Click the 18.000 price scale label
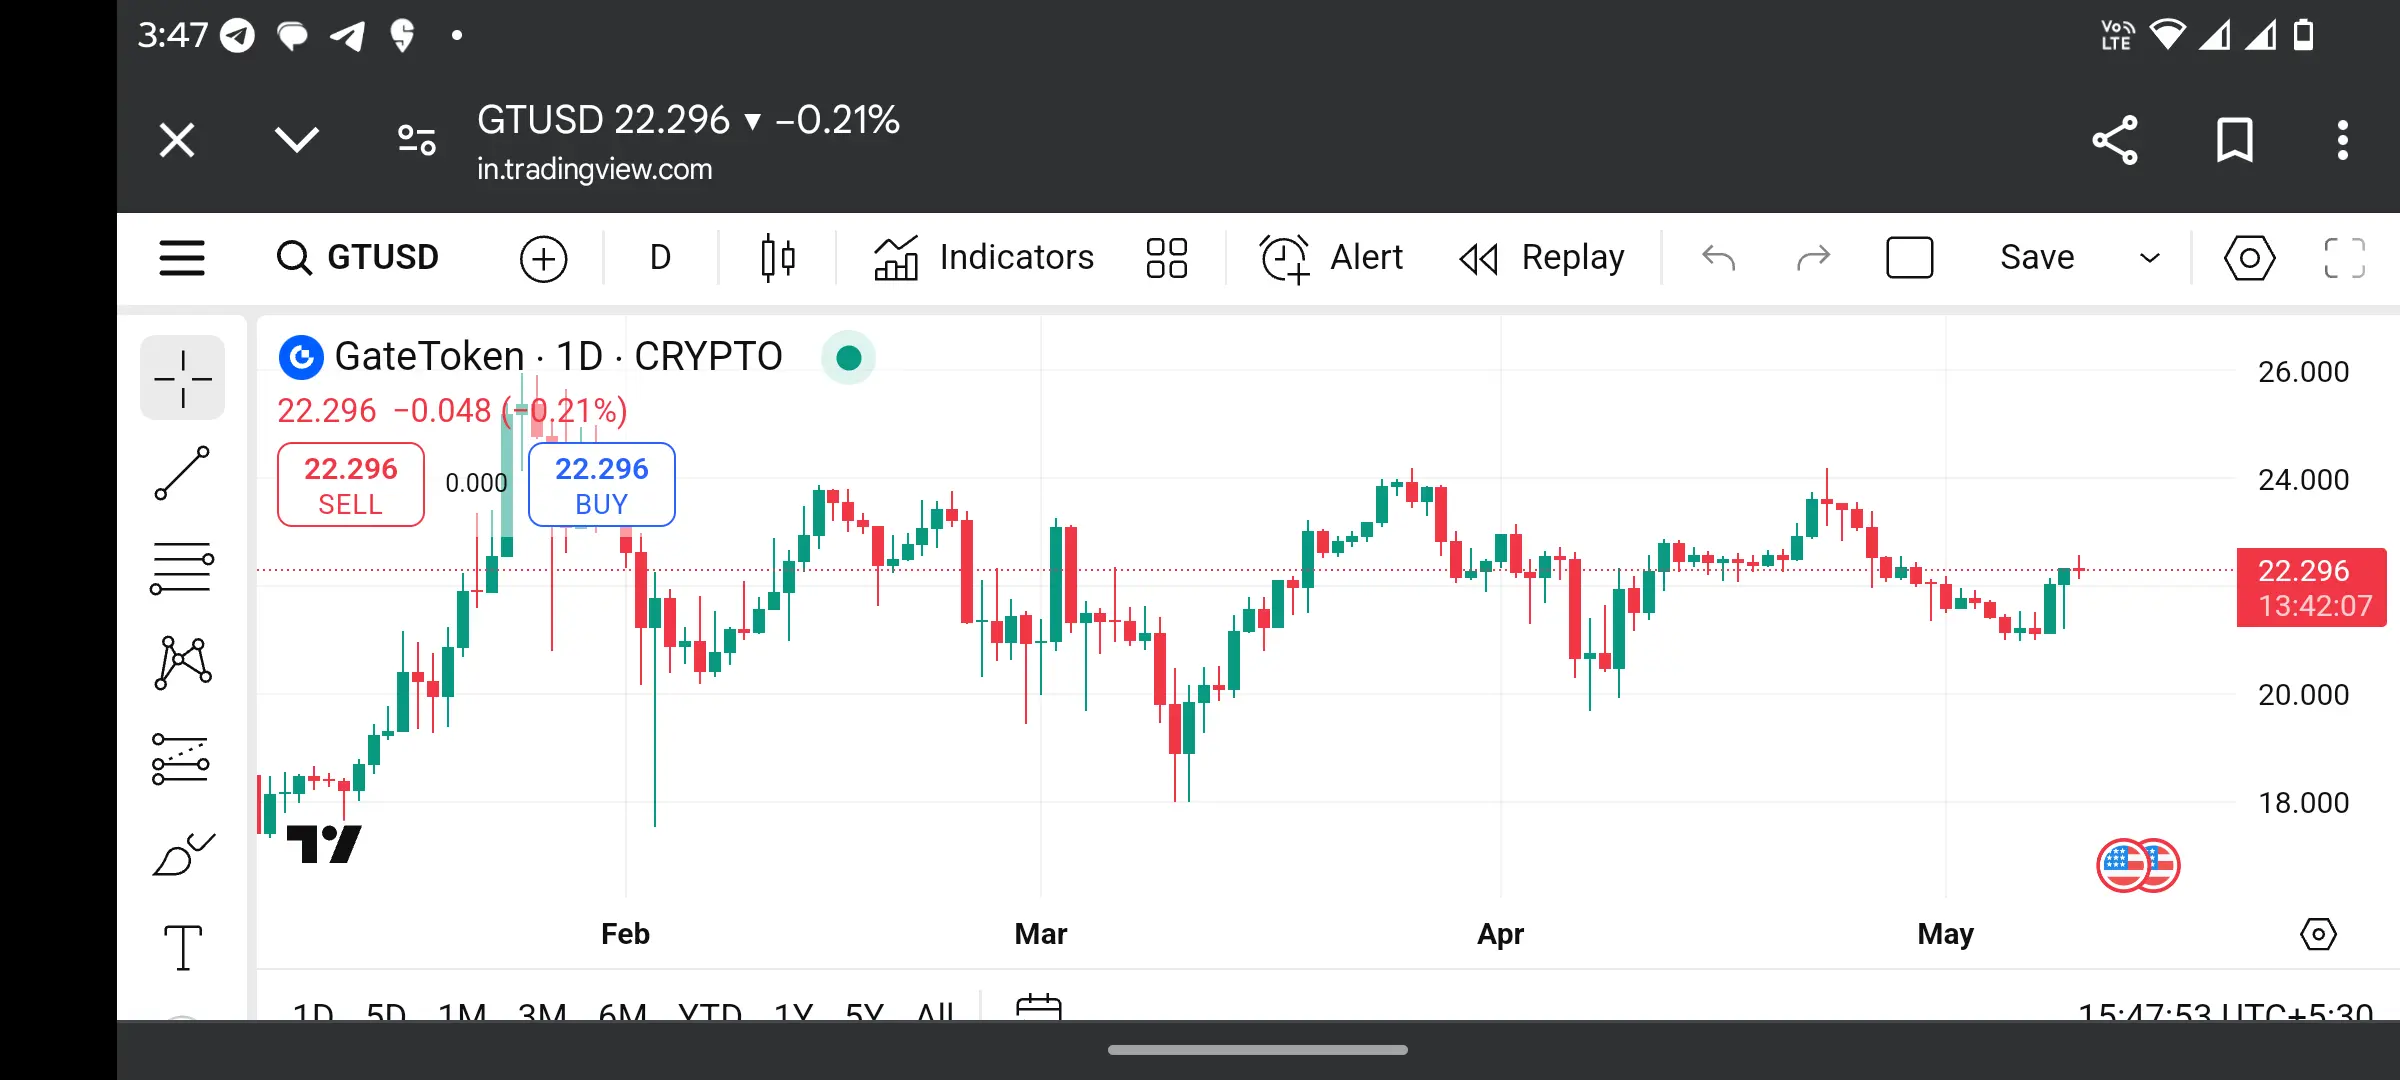The width and height of the screenshot is (2400, 1080). coord(2303,803)
